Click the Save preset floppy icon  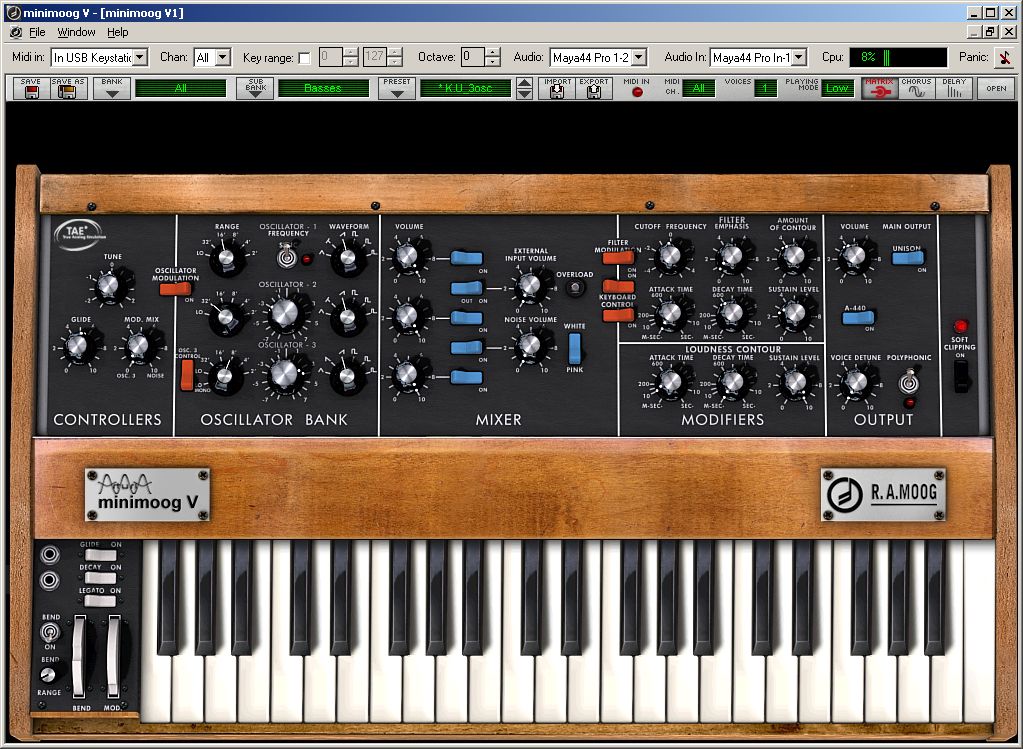tap(31, 88)
